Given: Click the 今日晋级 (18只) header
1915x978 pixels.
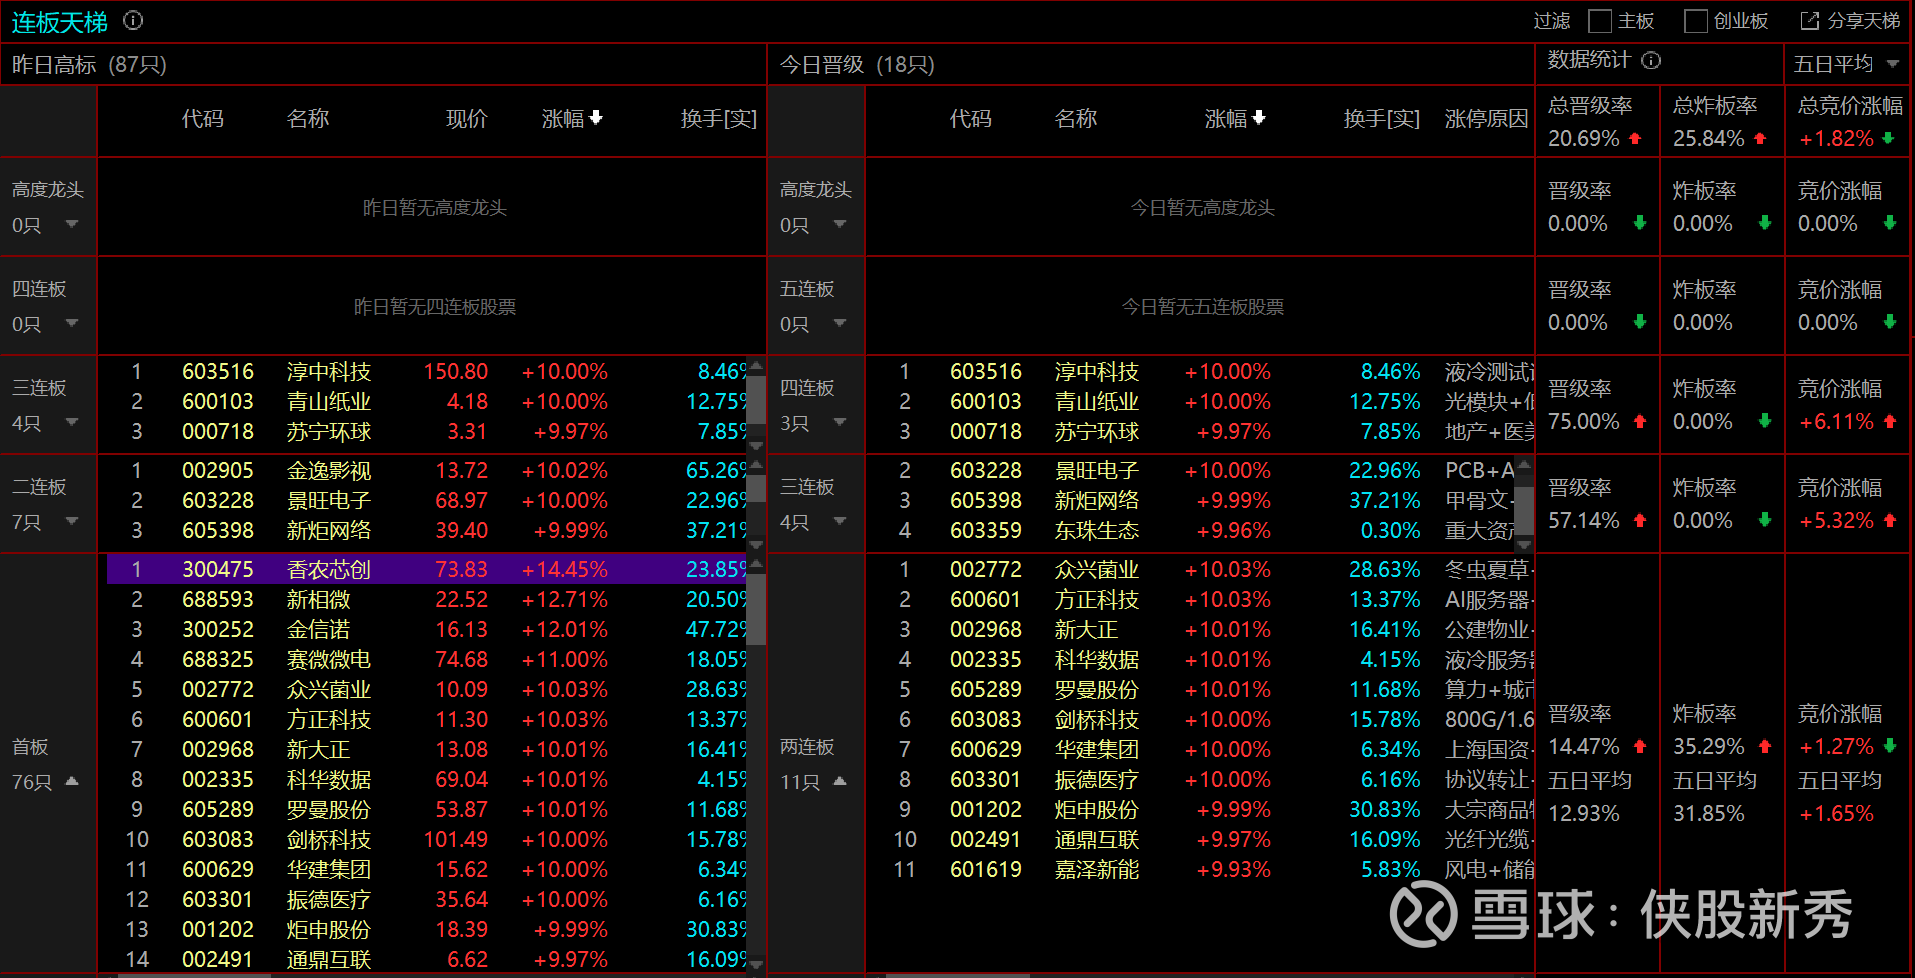Looking at the screenshot, I should coord(857,65).
